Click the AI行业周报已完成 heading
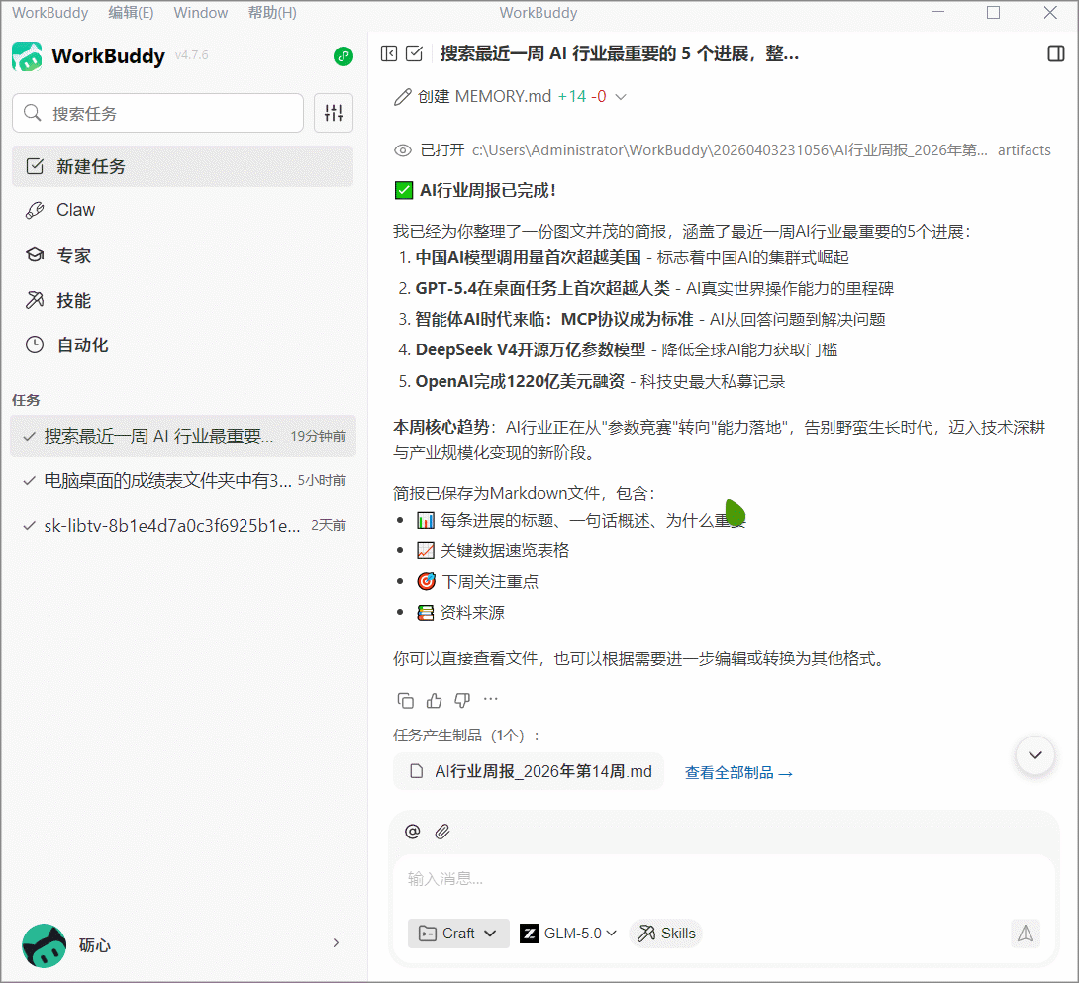This screenshot has height=983, width=1079. [487, 191]
